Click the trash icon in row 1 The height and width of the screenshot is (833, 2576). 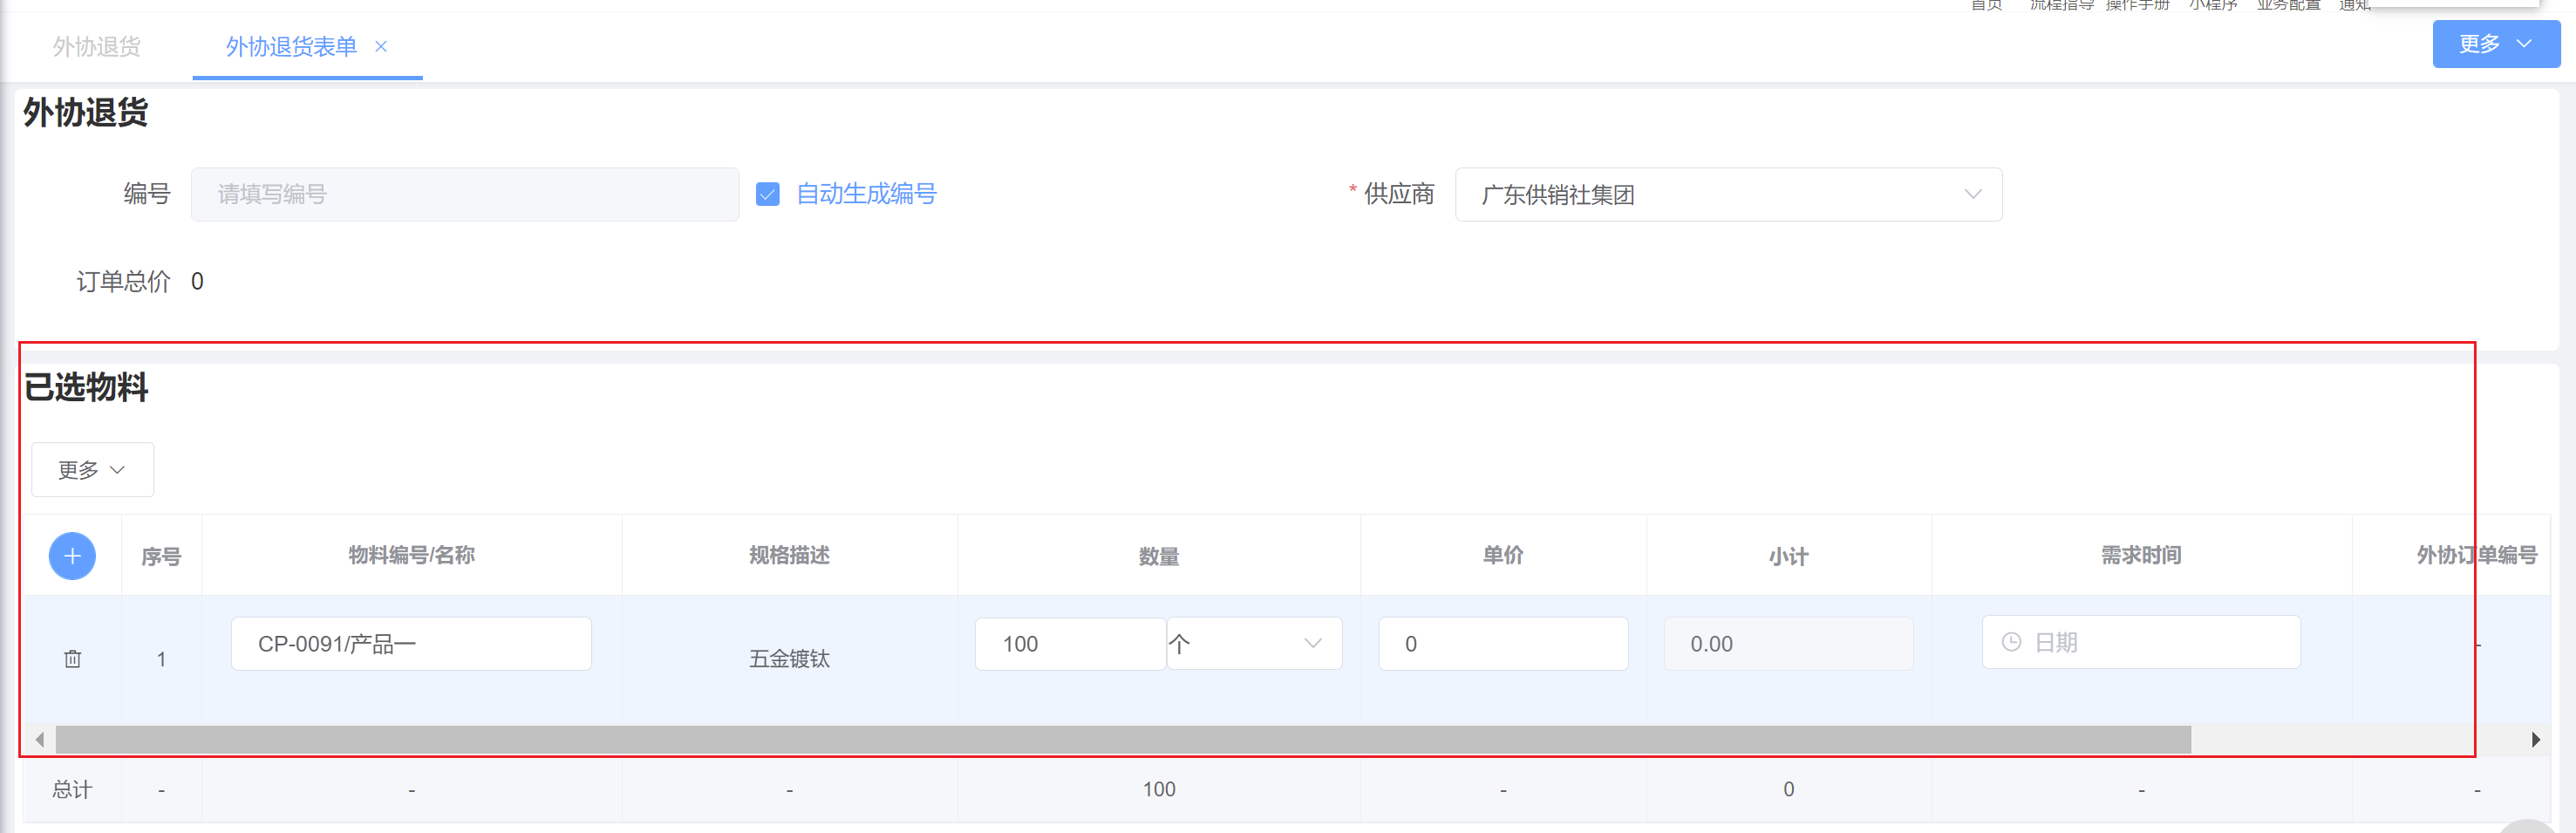click(x=72, y=659)
